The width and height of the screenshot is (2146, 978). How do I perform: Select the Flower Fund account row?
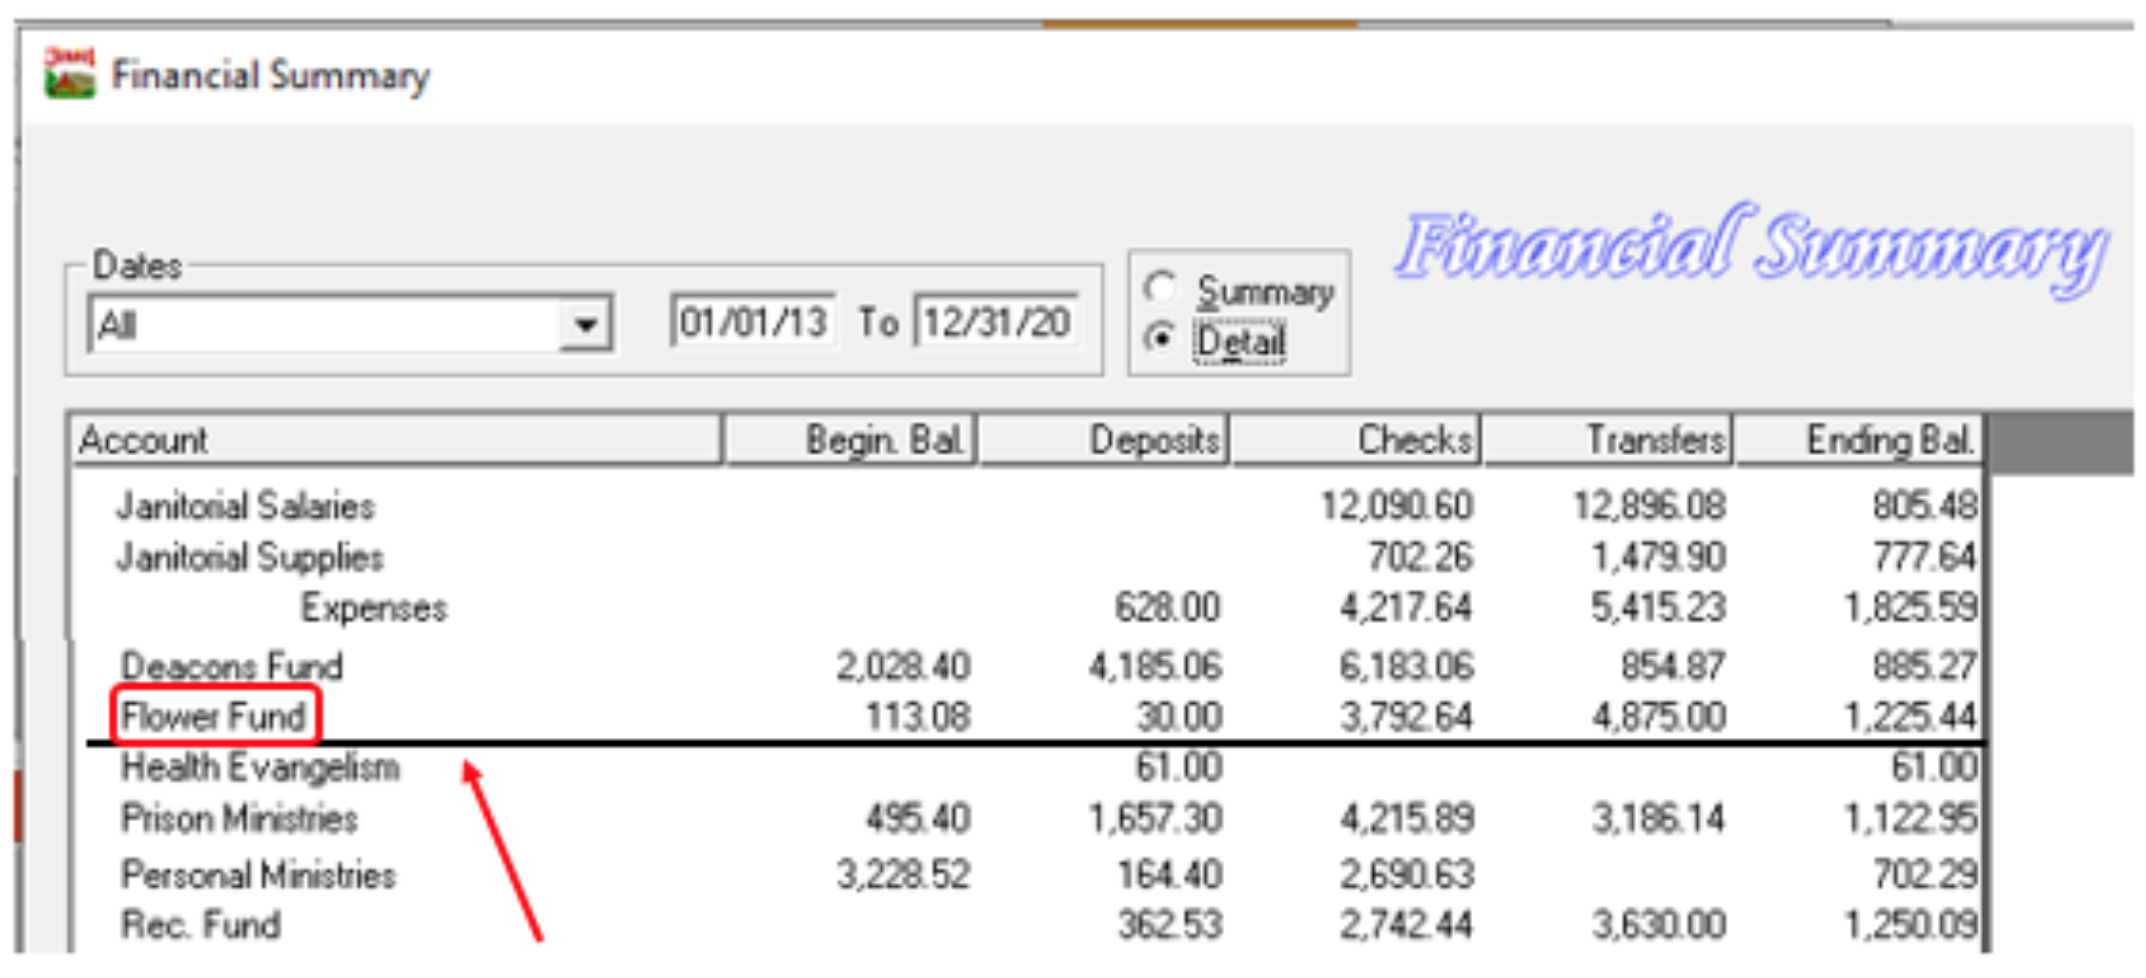[213, 716]
